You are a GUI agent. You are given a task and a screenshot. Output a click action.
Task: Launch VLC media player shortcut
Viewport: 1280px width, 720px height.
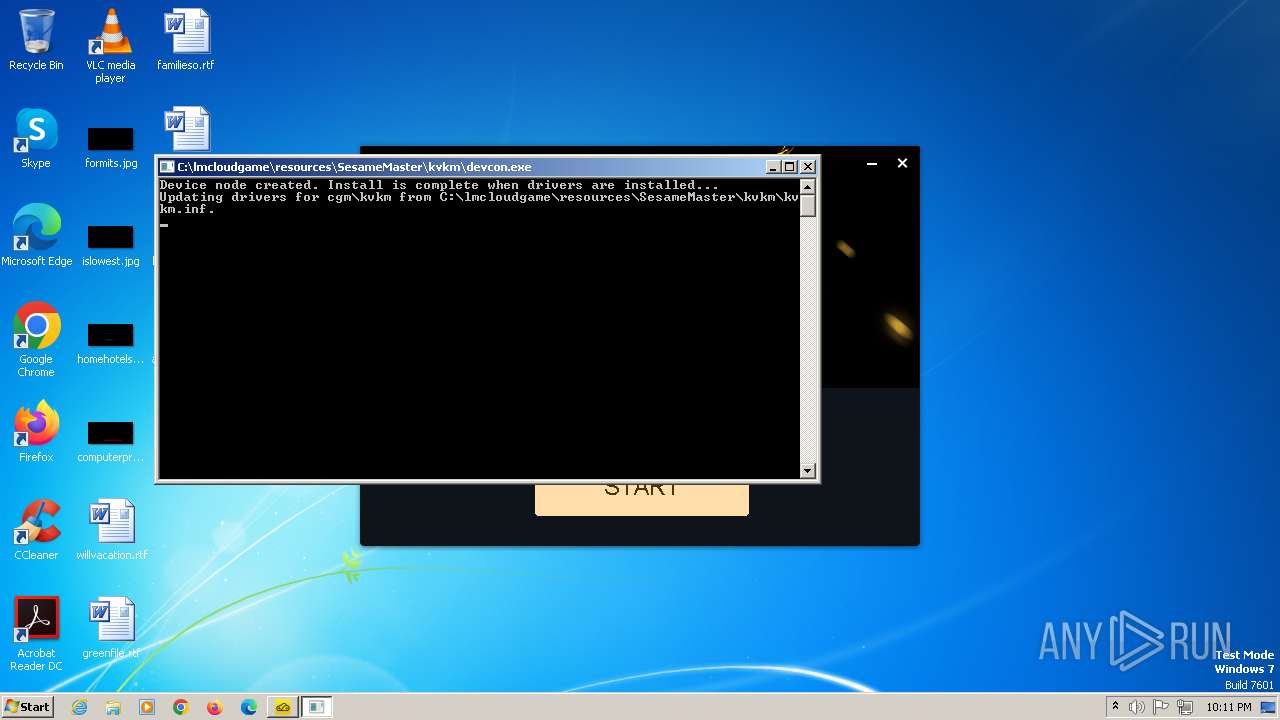(110, 46)
